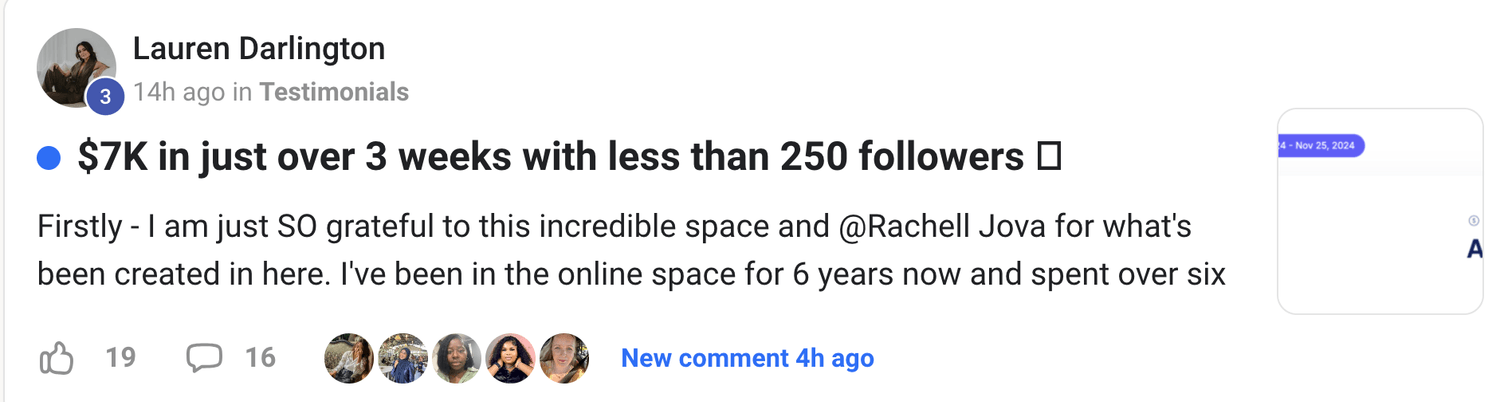Jump to the New comment 4h ago link

click(747, 358)
